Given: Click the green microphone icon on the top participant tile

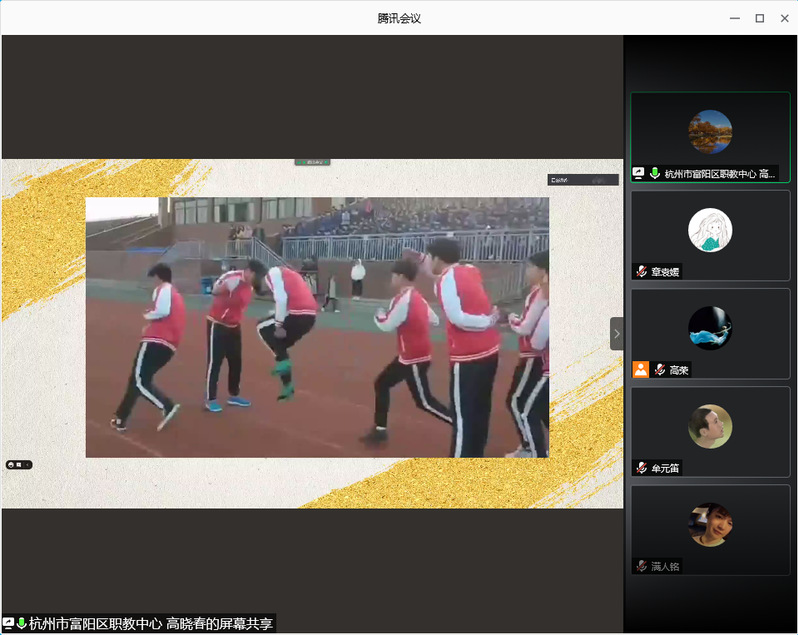Looking at the screenshot, I should pyautogui.click(x=655, y=174).
